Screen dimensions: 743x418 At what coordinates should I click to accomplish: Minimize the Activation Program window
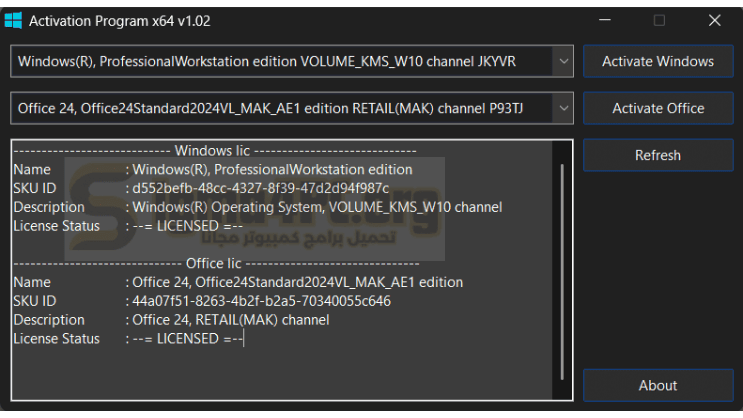(x=605, y=20)
